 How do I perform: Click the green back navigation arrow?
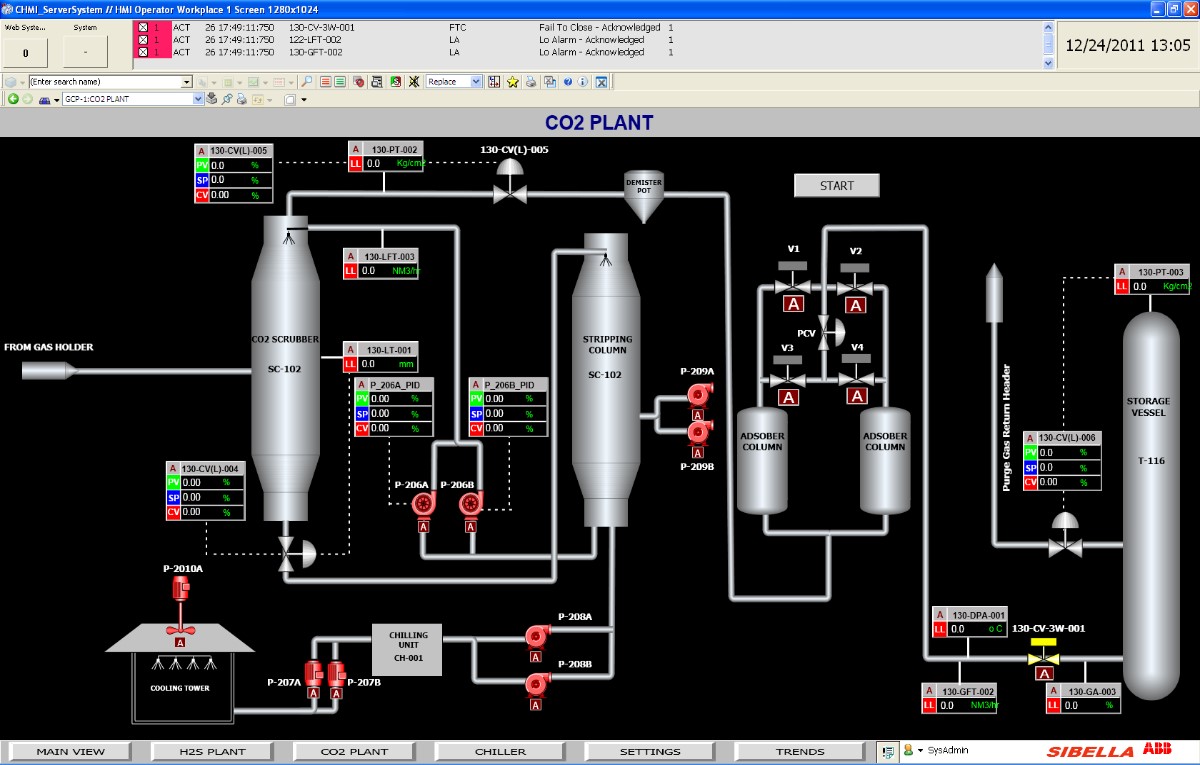click(x=13, y=99)
